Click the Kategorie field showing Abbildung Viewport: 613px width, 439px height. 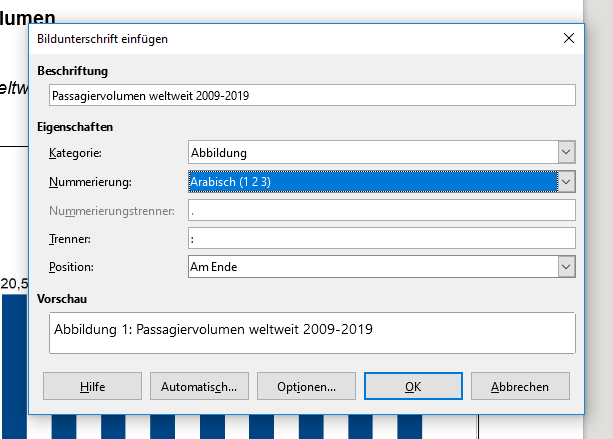point(373,152)
